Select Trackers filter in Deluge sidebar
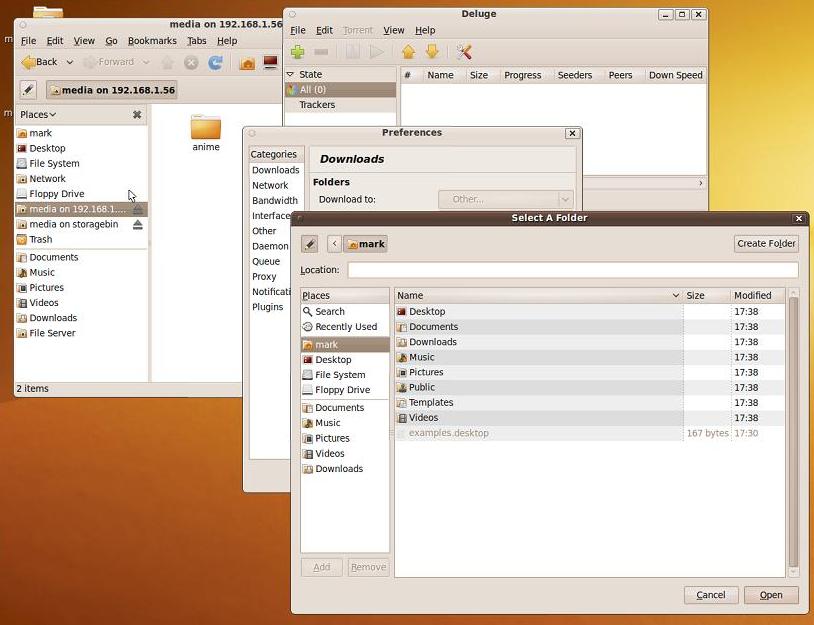 coord(340,105)
